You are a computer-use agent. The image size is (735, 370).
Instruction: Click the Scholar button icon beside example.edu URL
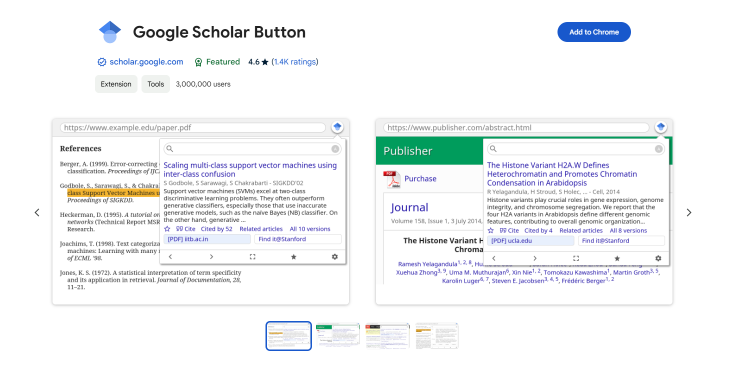click(337, 127)
